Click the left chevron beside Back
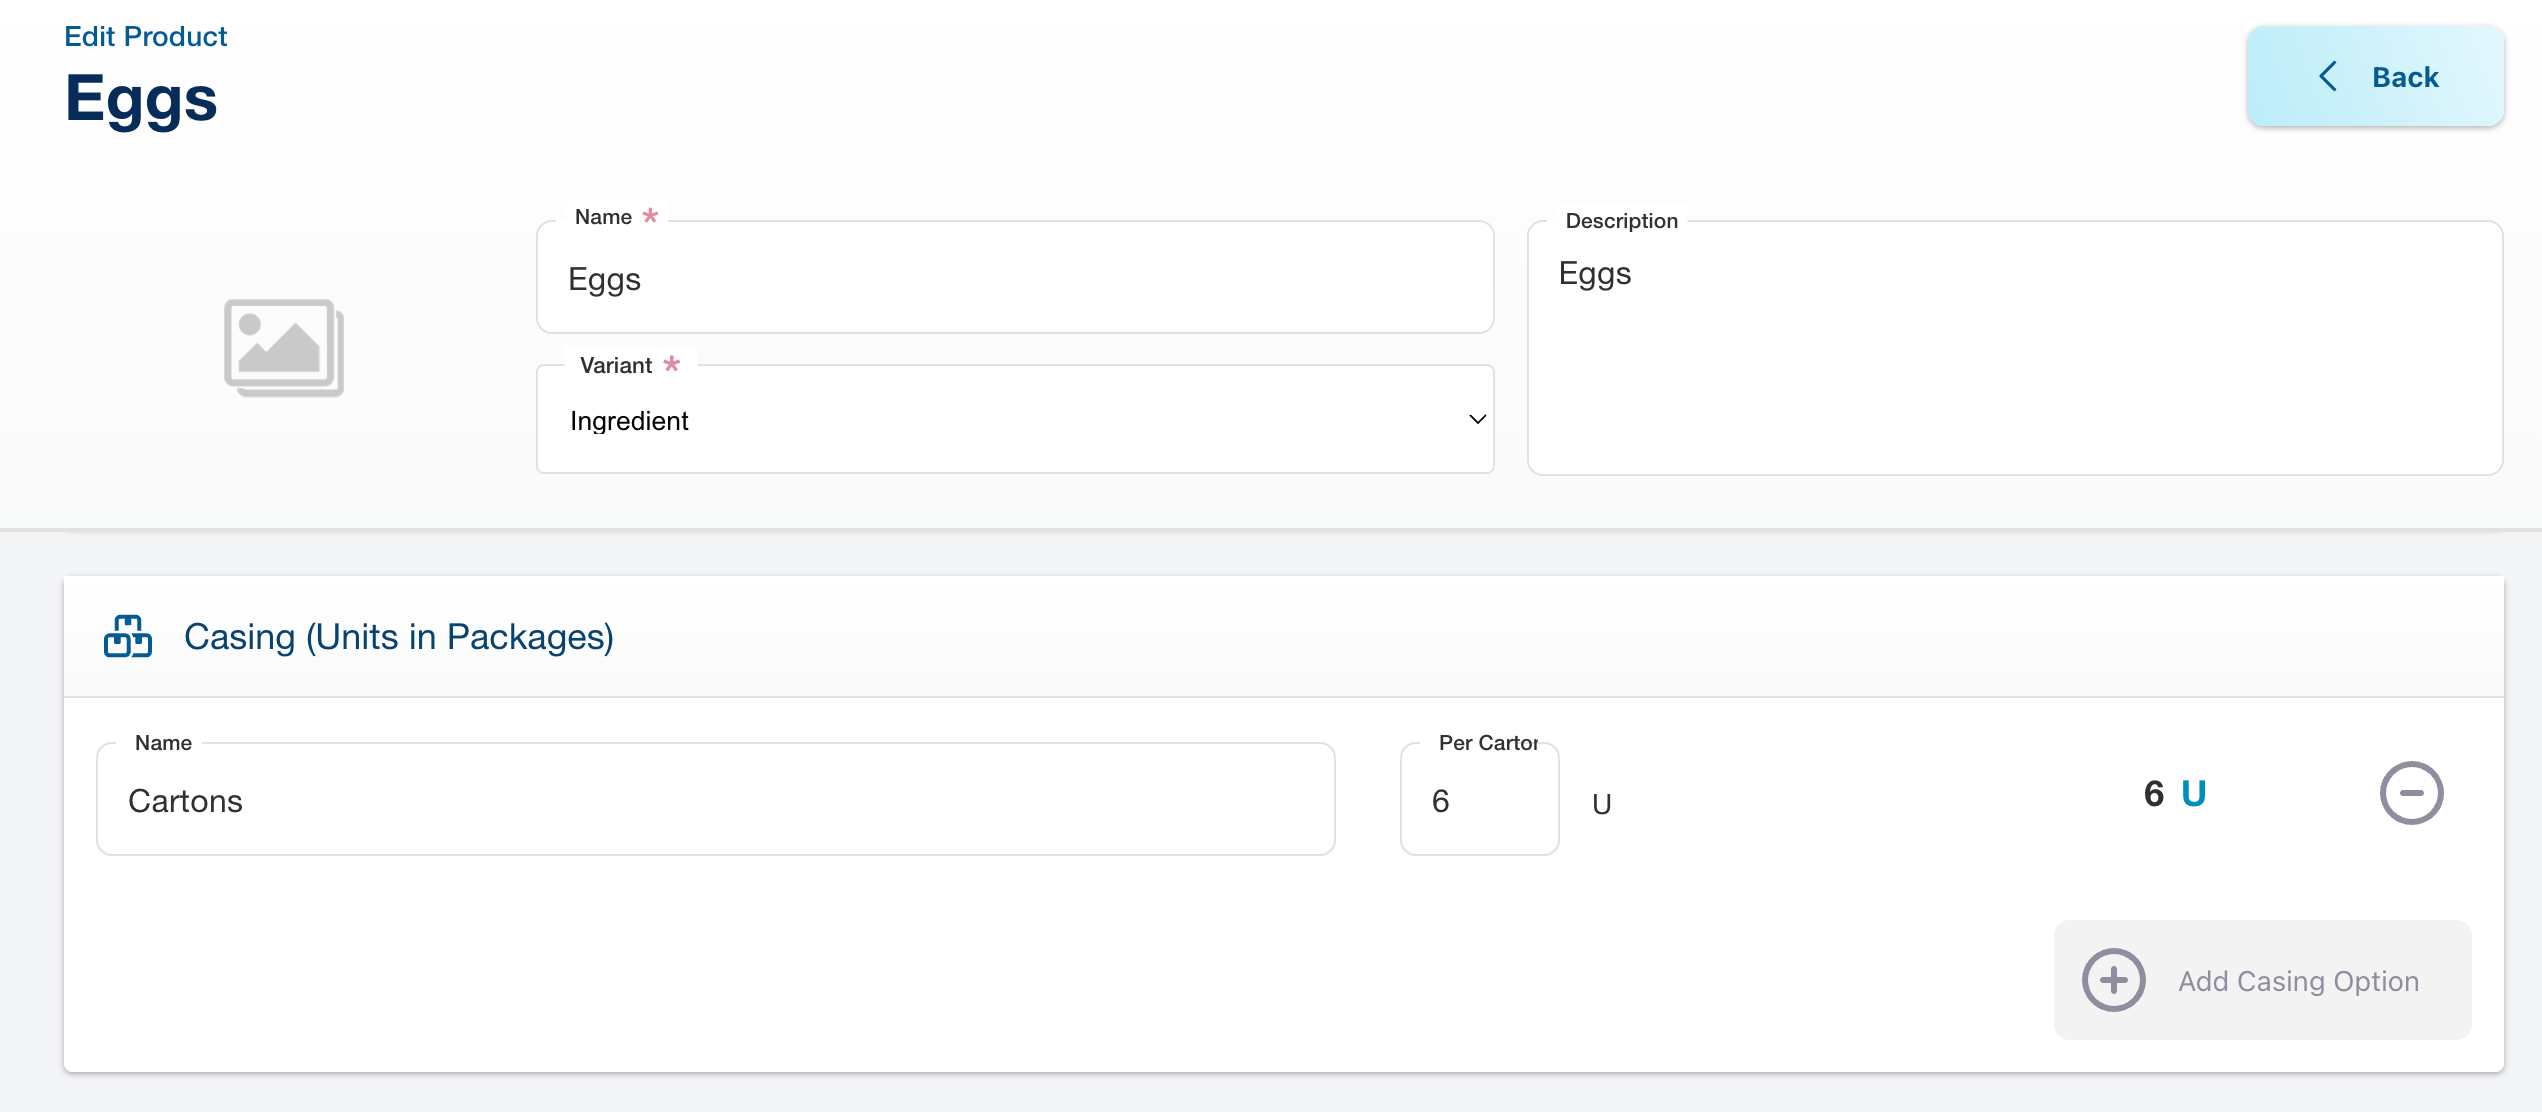The width and height of the screenshot is (2542, 1112). pyautogui.click(x=2329, y=77)
